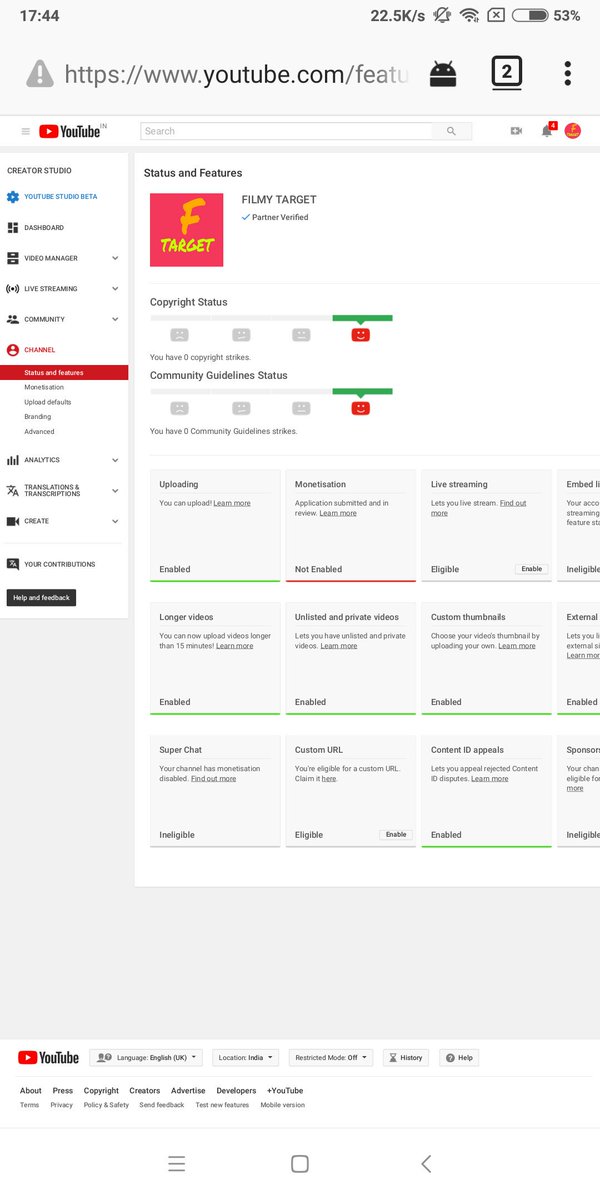This screenshot has height=1200, width=600.
Task: Click the YouTube logo in header
Action: tap(70, 131)
